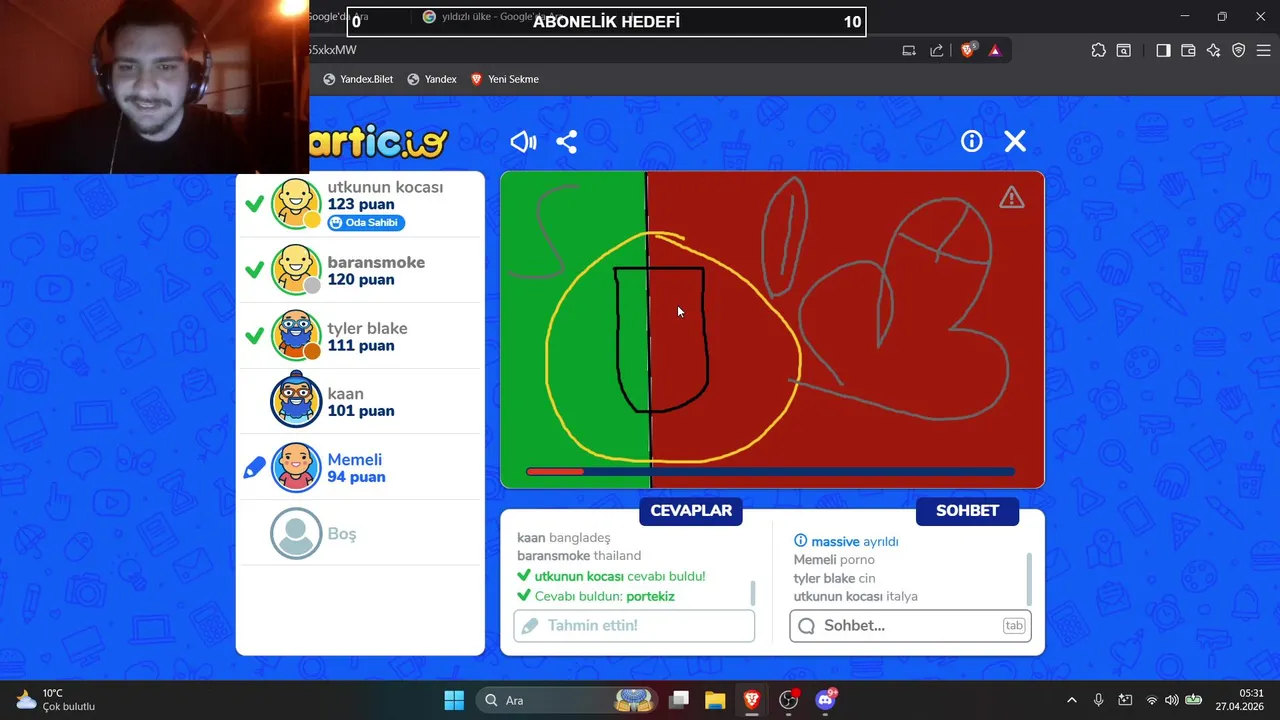Screen dimensions: 1280x720
Task: Click the search tabs icon in toolbar
Action: (x=1124, y=50)
